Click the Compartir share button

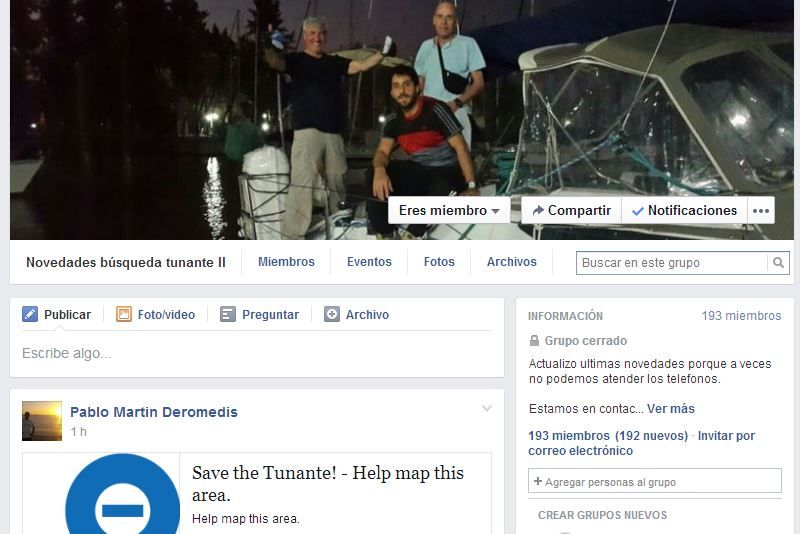click(x=571, y=210)
